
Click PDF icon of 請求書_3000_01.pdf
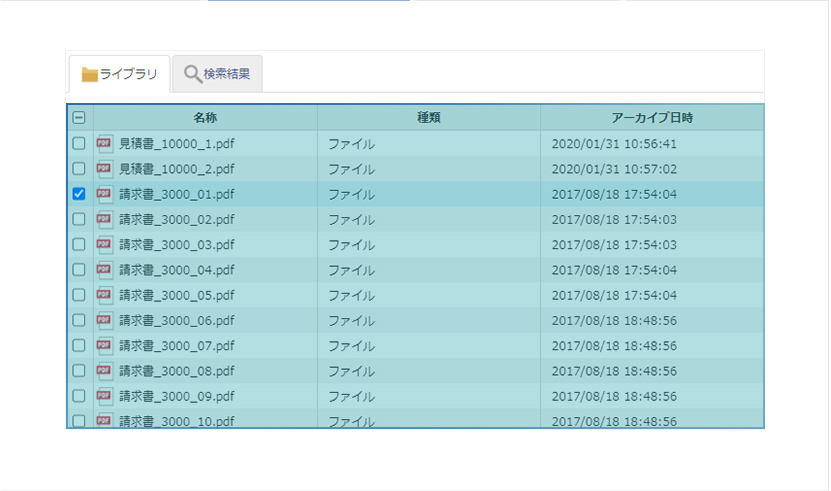[x=104, y=195]
